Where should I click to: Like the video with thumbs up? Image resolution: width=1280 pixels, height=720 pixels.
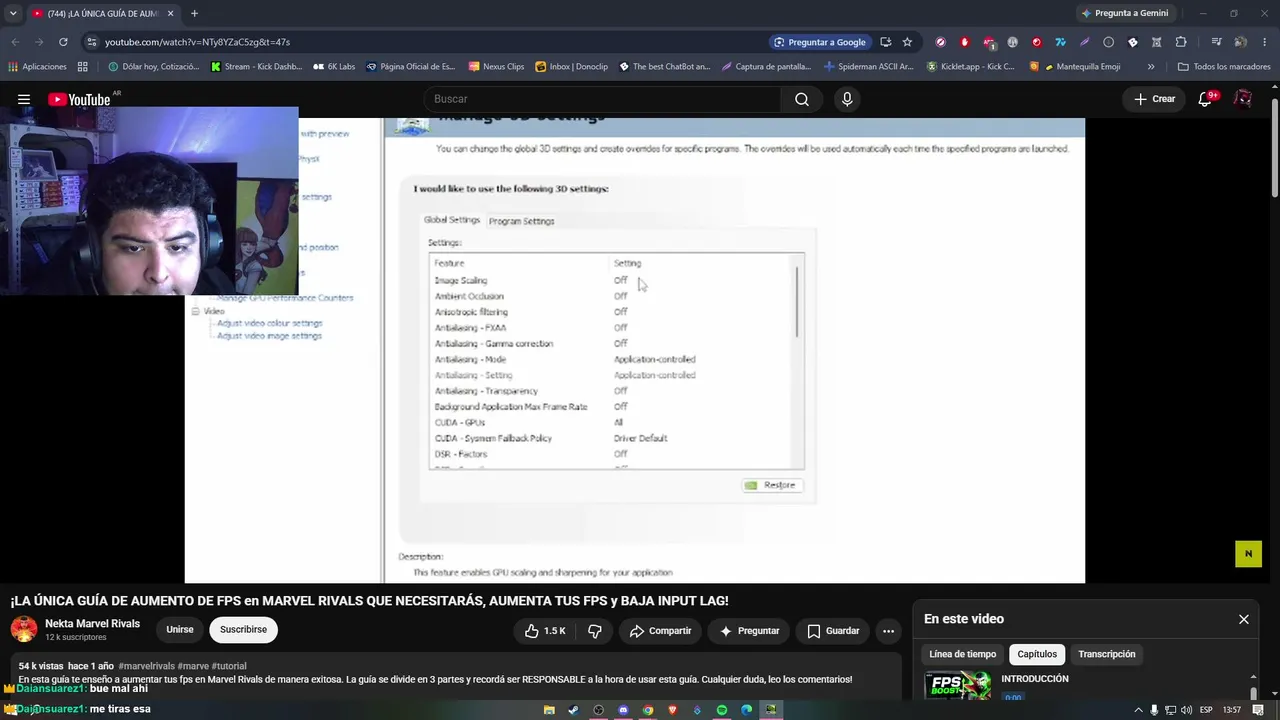pyautogui.click(x=545, y=631)
